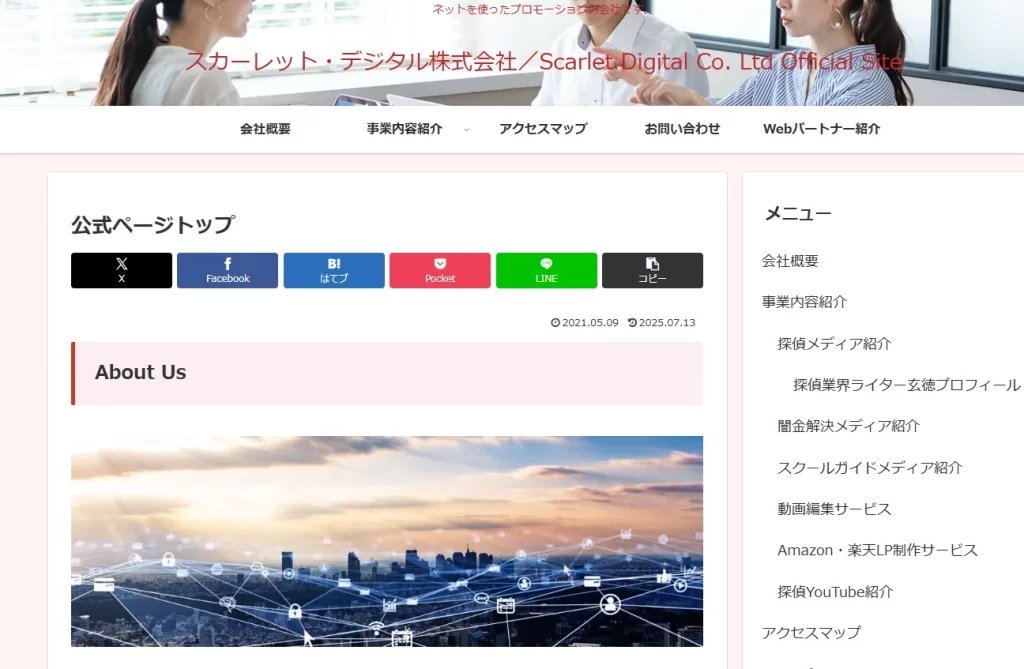Select 闇金解決メディア紹介 in sidebar
1024x669 pixels.
848,426
